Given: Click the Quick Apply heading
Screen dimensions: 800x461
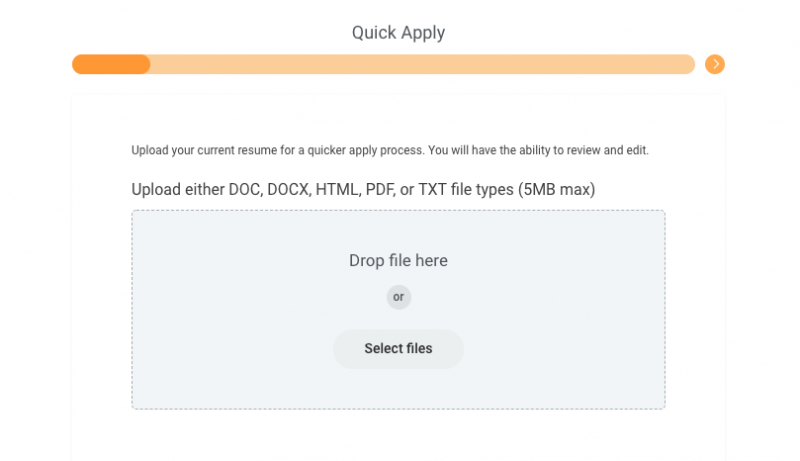Looking at the screenshot, I should click(398, 32).
